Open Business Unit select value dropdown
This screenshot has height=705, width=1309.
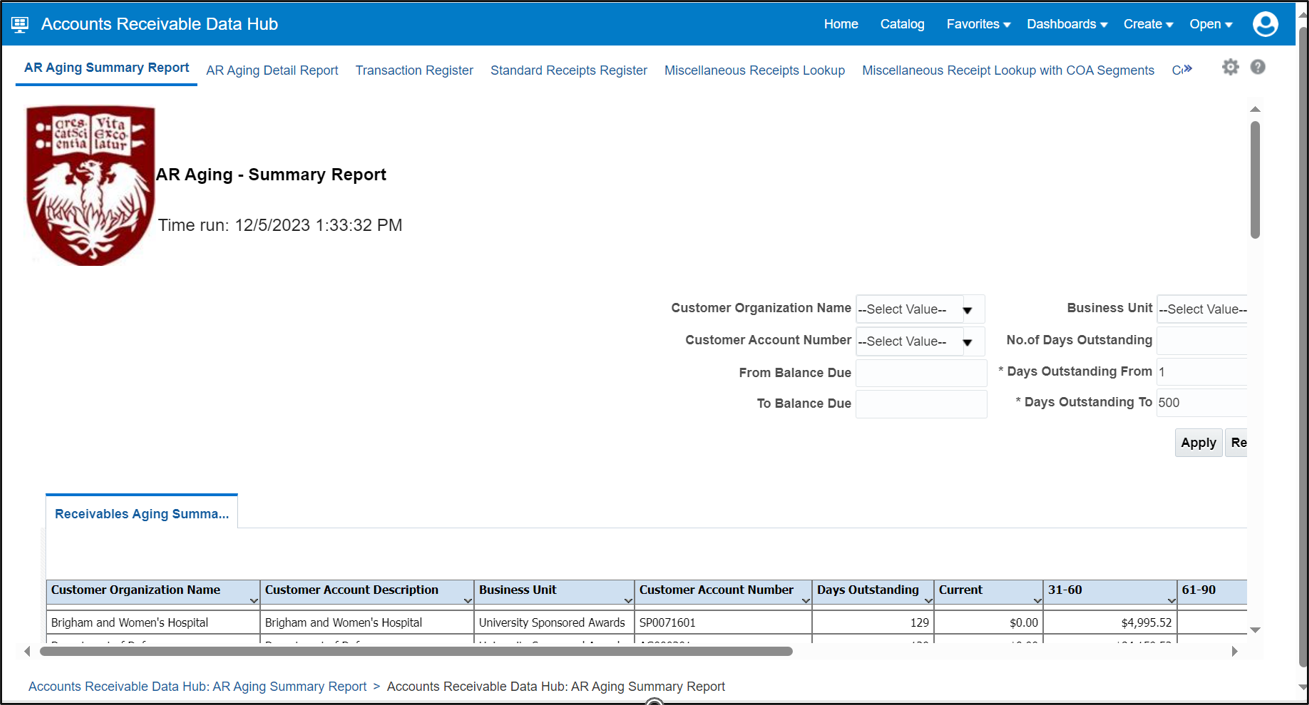pos(1202,309)
